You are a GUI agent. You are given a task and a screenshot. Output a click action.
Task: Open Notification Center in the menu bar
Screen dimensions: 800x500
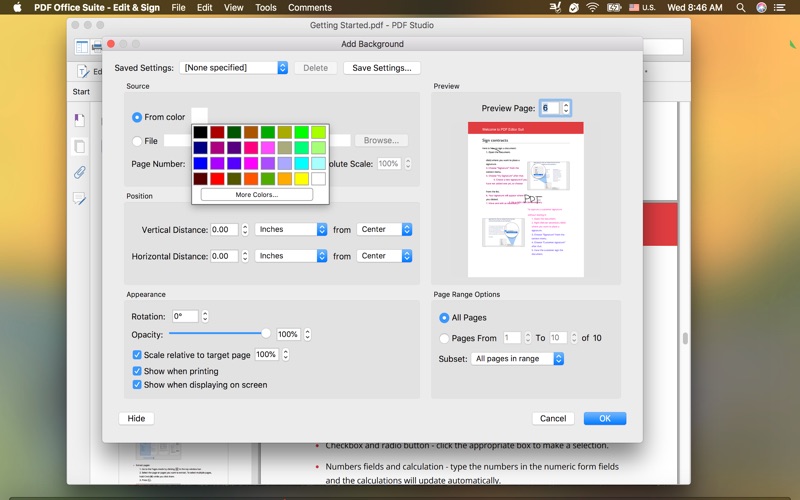[780, 7]
